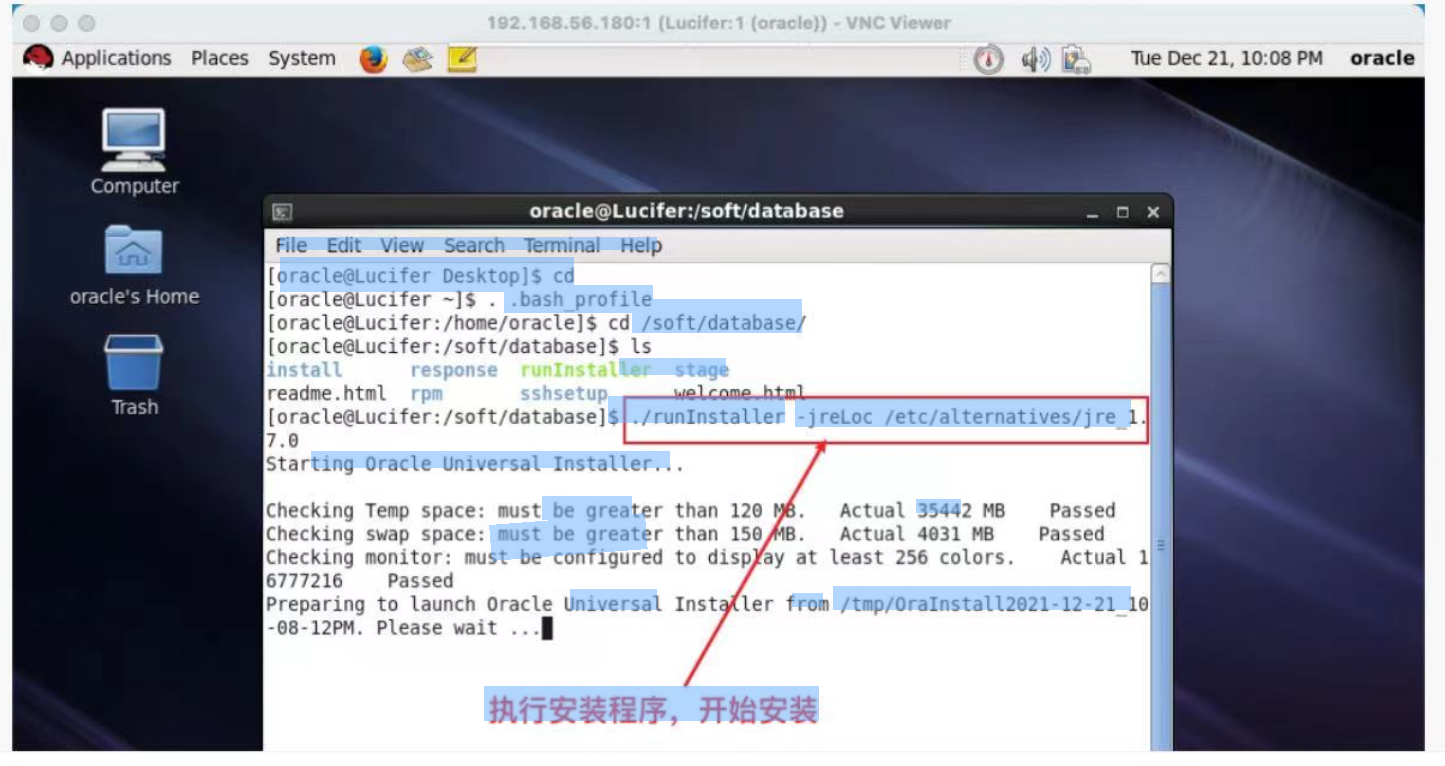Open the Terminal menu in the menu bar
The width and height of the screenshot is (1445, 766).
point(562,245)
